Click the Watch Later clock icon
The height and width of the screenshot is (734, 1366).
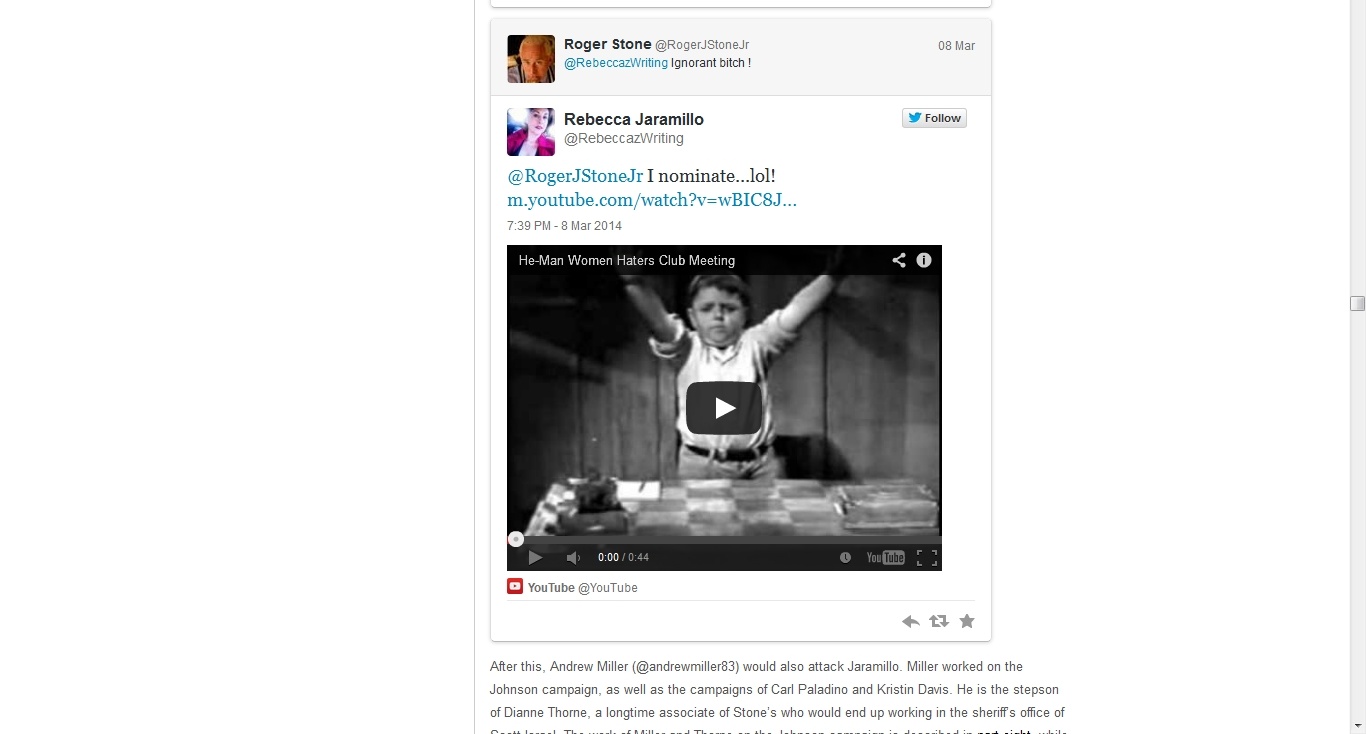coord(845,558)
